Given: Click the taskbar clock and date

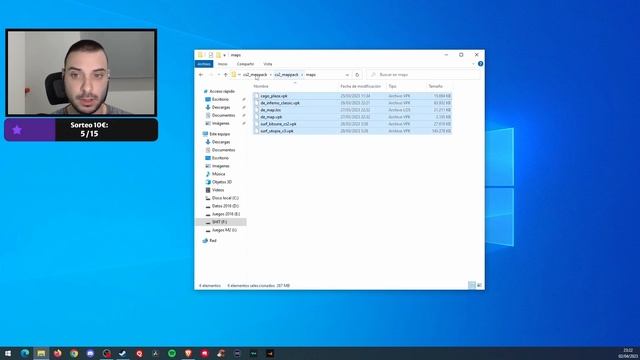Looking at the screenshot, I should [628, 353].
